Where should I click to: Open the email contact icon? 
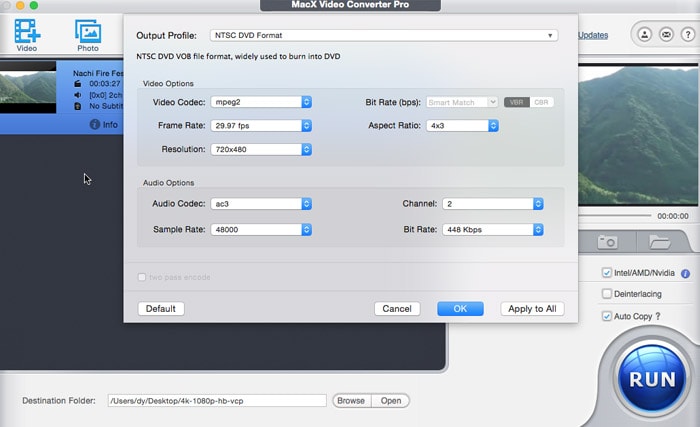point(666,34)
